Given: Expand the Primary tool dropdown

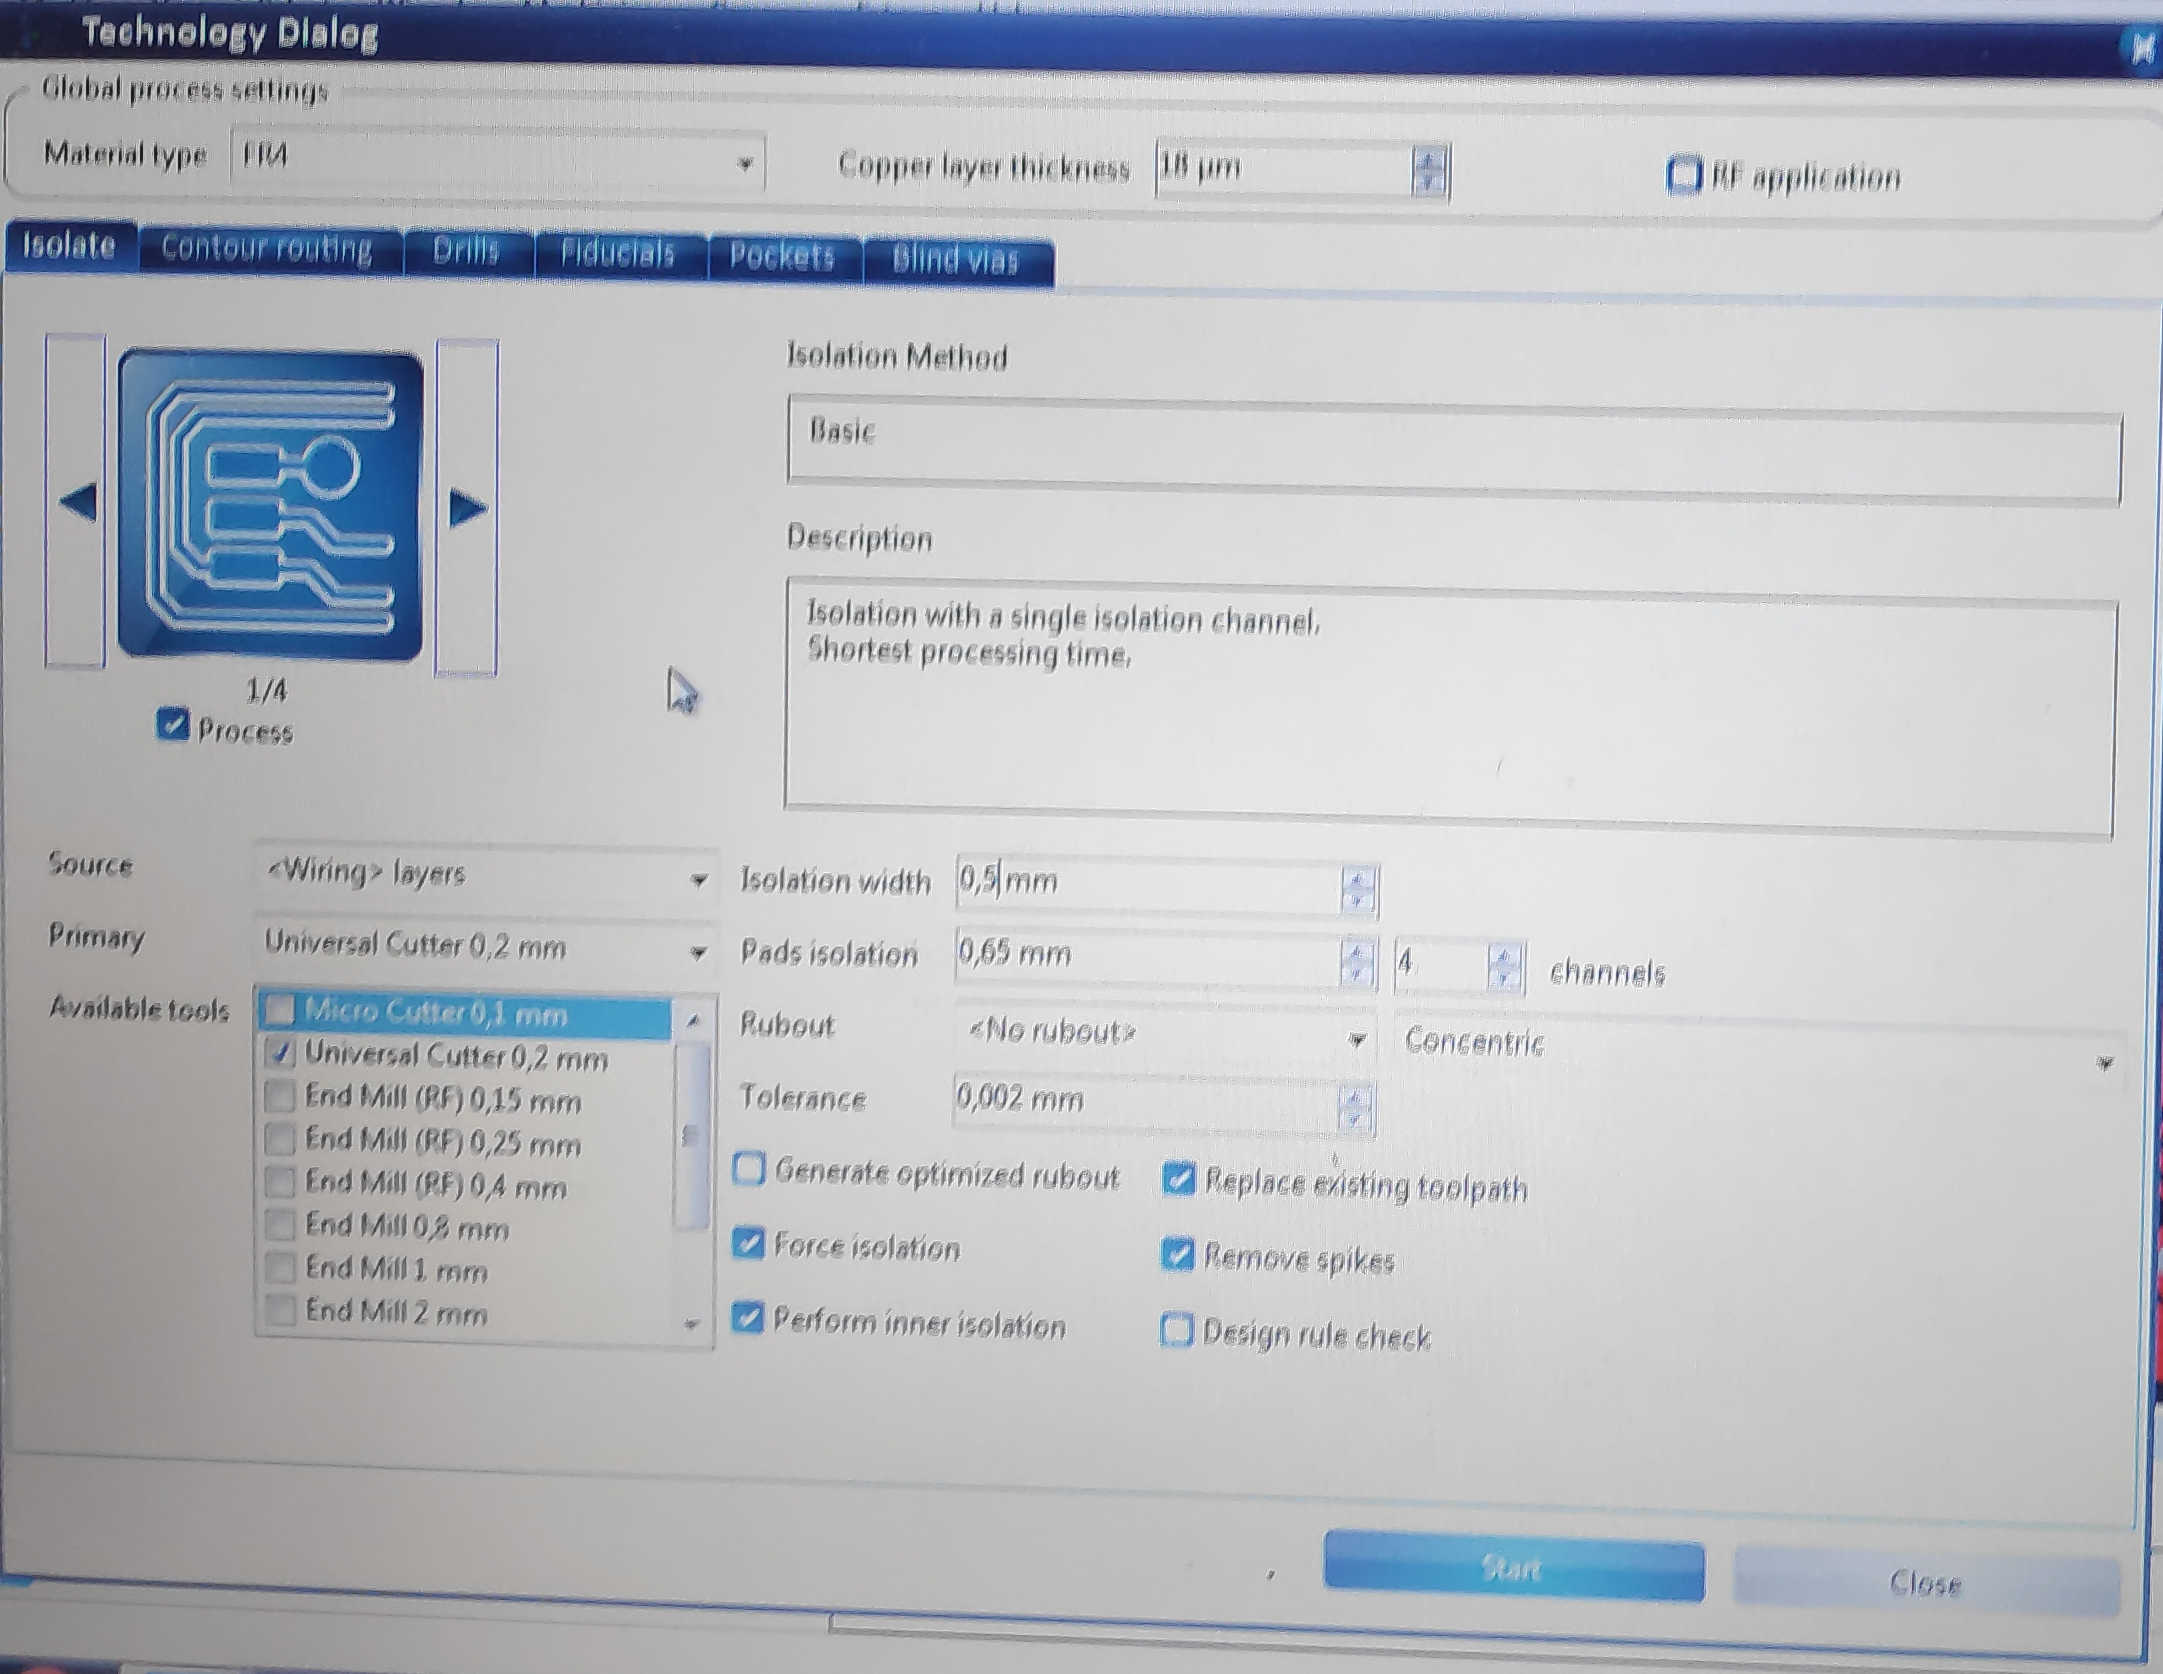Looking at the screenshot, I should (699, 951).
